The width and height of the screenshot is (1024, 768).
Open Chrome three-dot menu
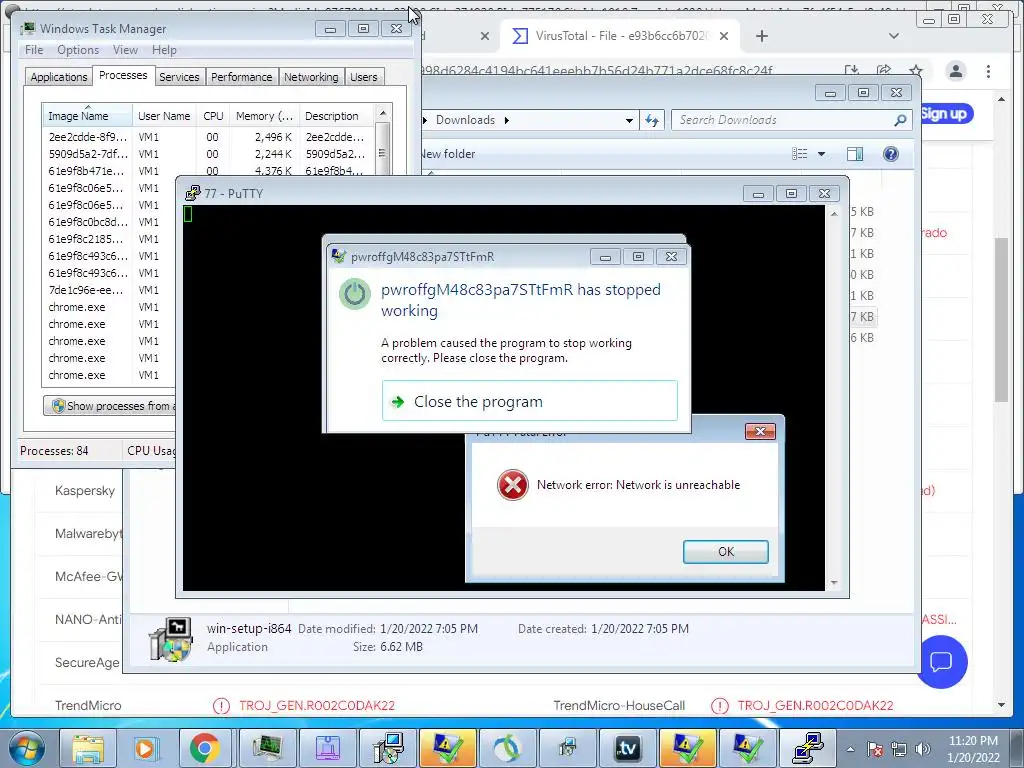[x=988, y=71]
